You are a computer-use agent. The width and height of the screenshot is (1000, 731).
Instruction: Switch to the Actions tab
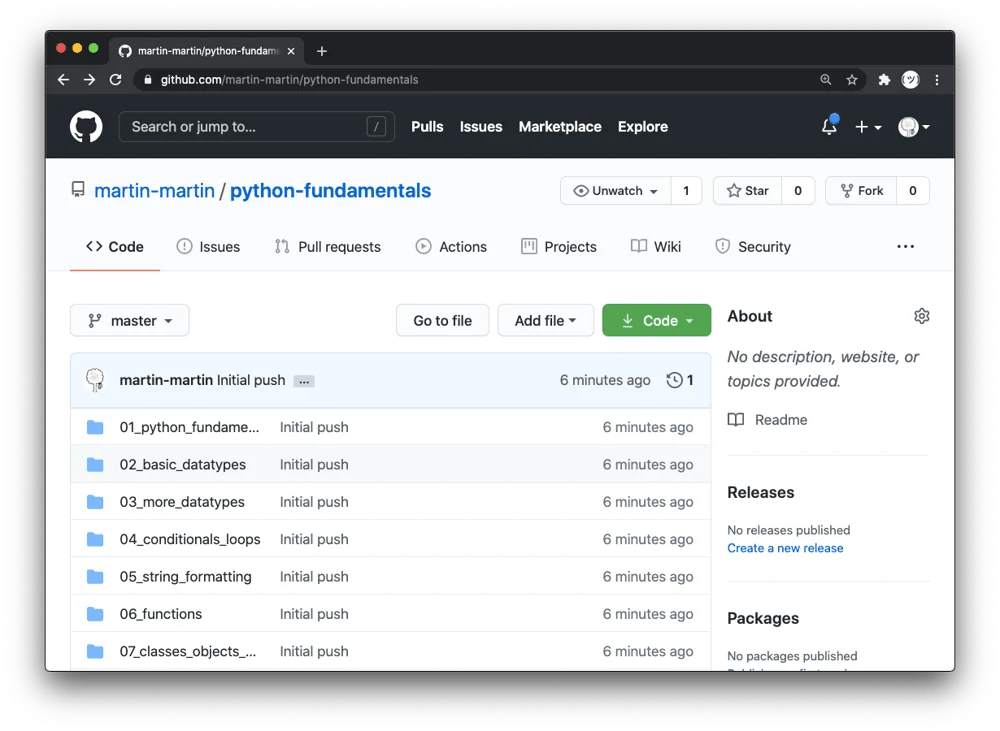(451, 247)
